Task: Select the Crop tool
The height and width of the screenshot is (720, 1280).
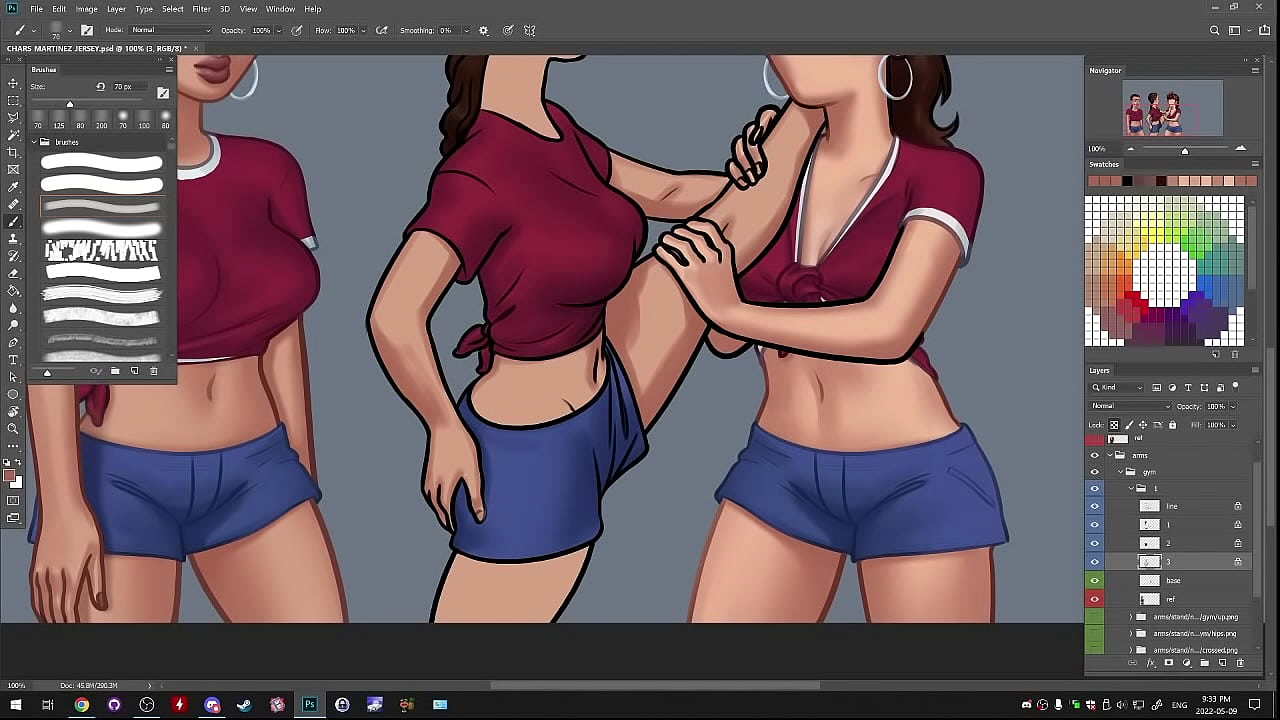Action: [x=14, y=151]
